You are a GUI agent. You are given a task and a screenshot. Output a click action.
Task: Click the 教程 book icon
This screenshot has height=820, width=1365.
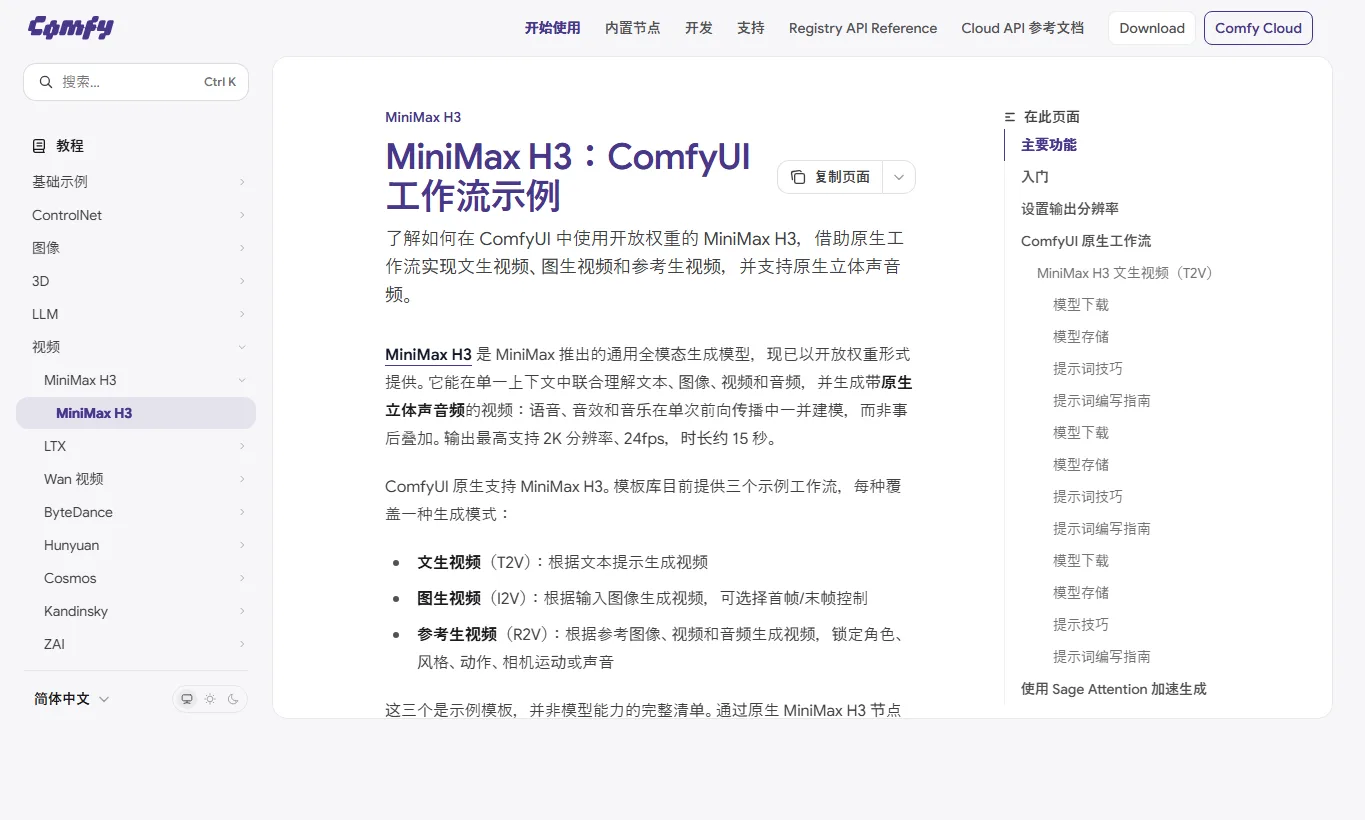coord(39,146)
